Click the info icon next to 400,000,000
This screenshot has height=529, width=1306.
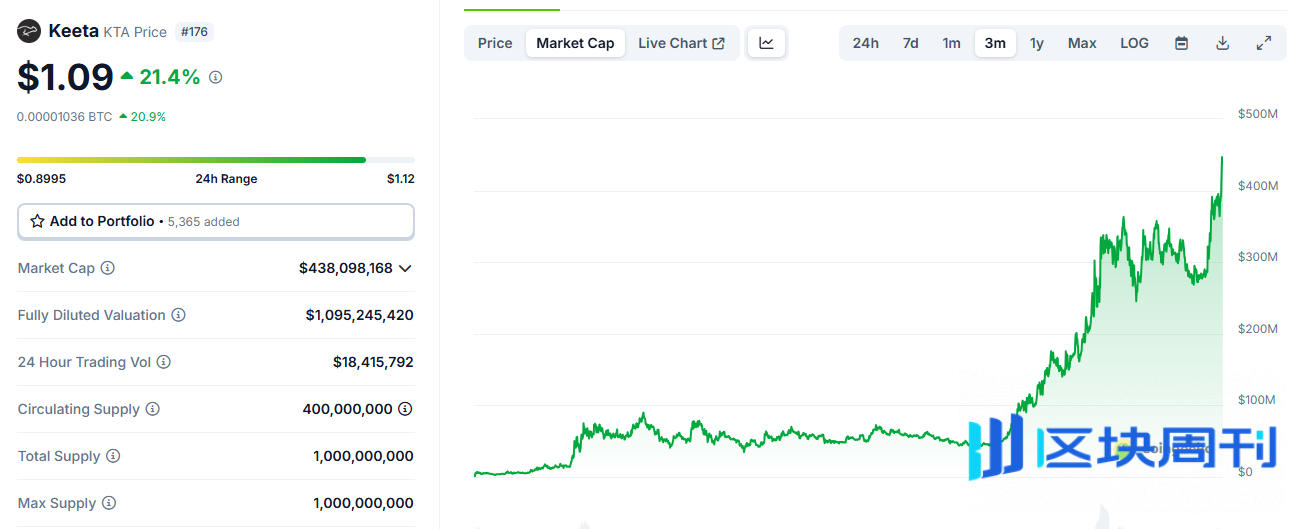coord(405,409)
